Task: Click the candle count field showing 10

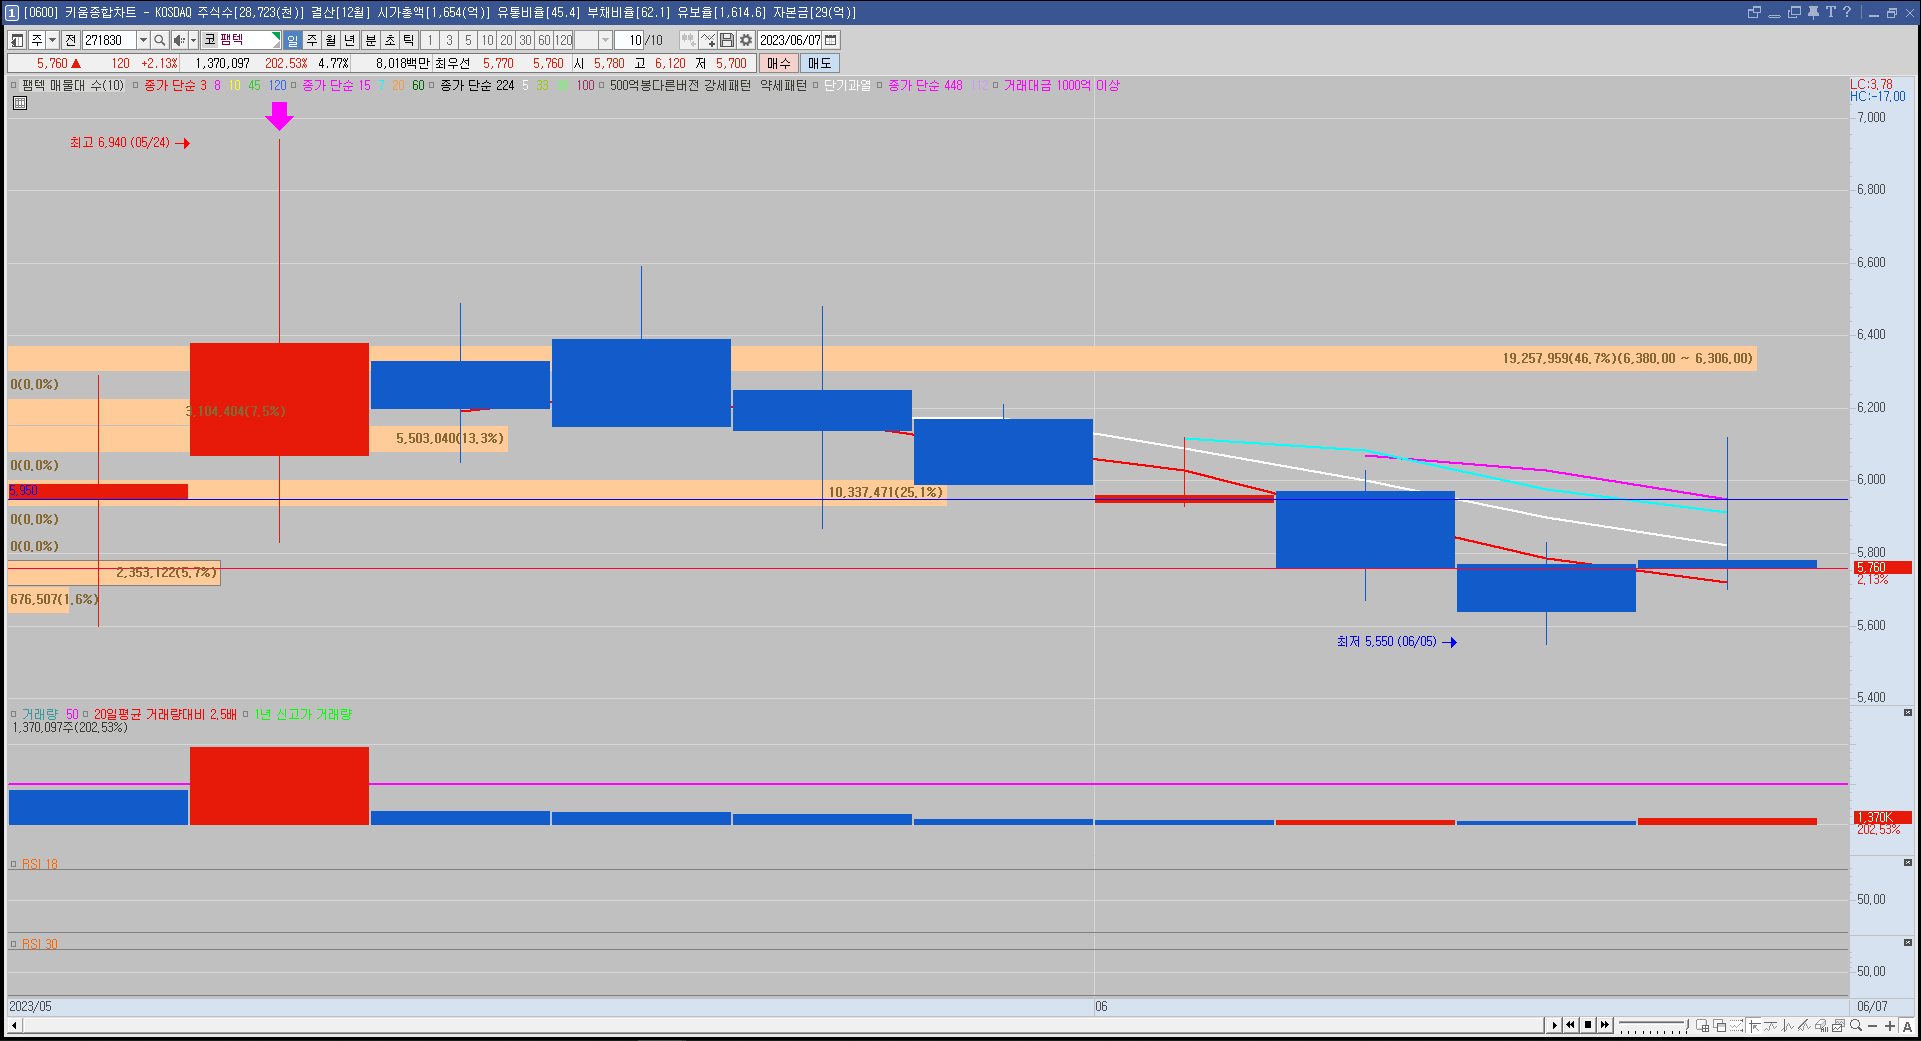Action: (629, 40)
